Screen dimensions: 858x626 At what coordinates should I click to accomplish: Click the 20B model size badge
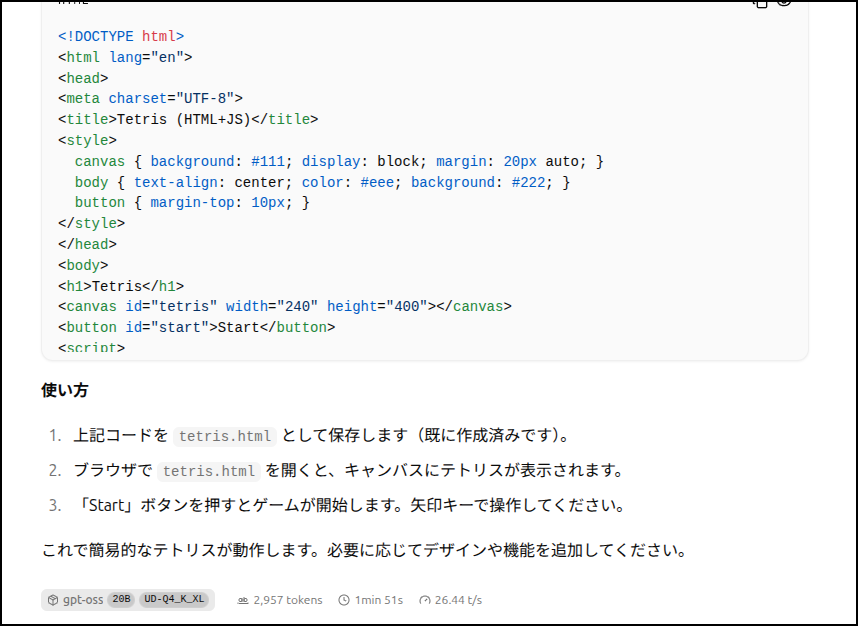[x=121, y=600]
